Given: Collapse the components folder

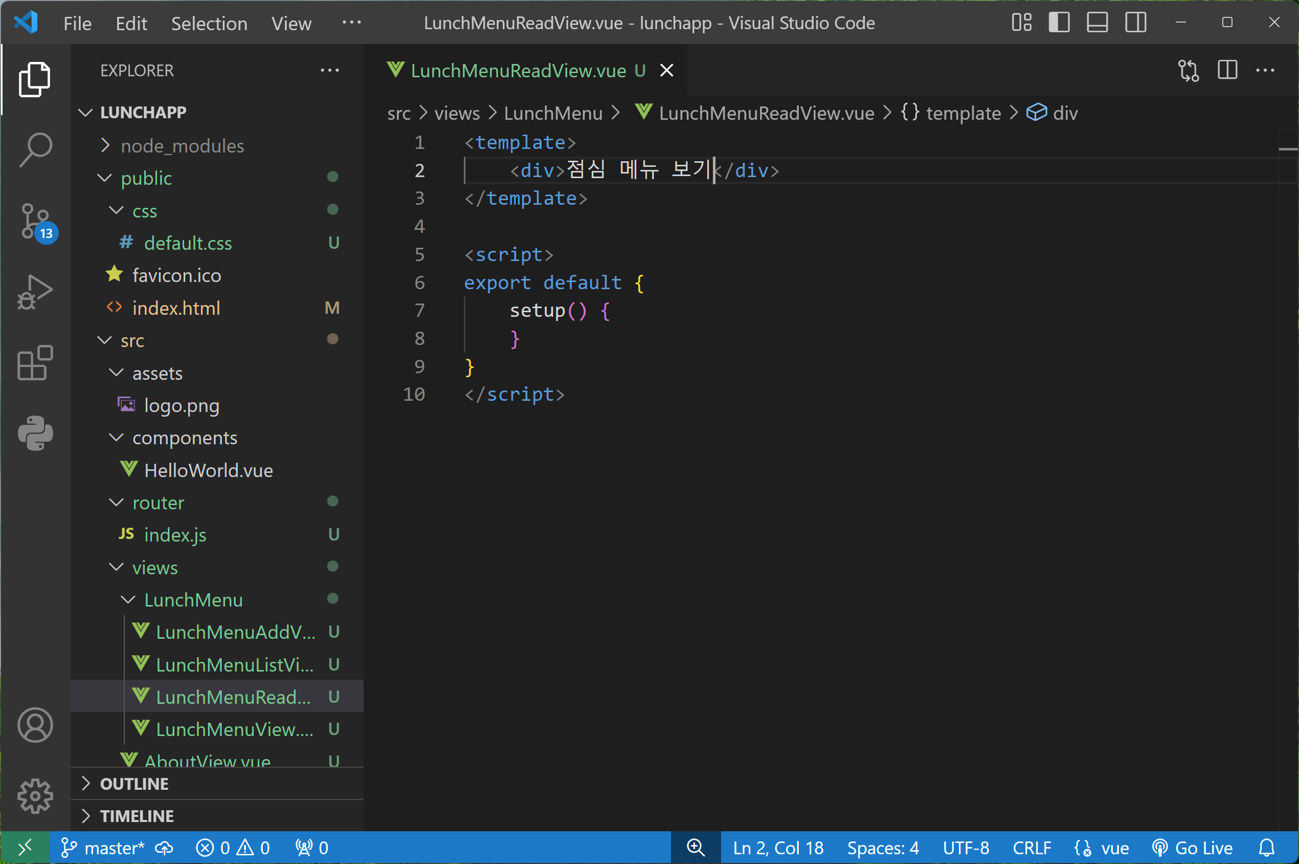Looking at the screenshot, I should pos(217,437).
